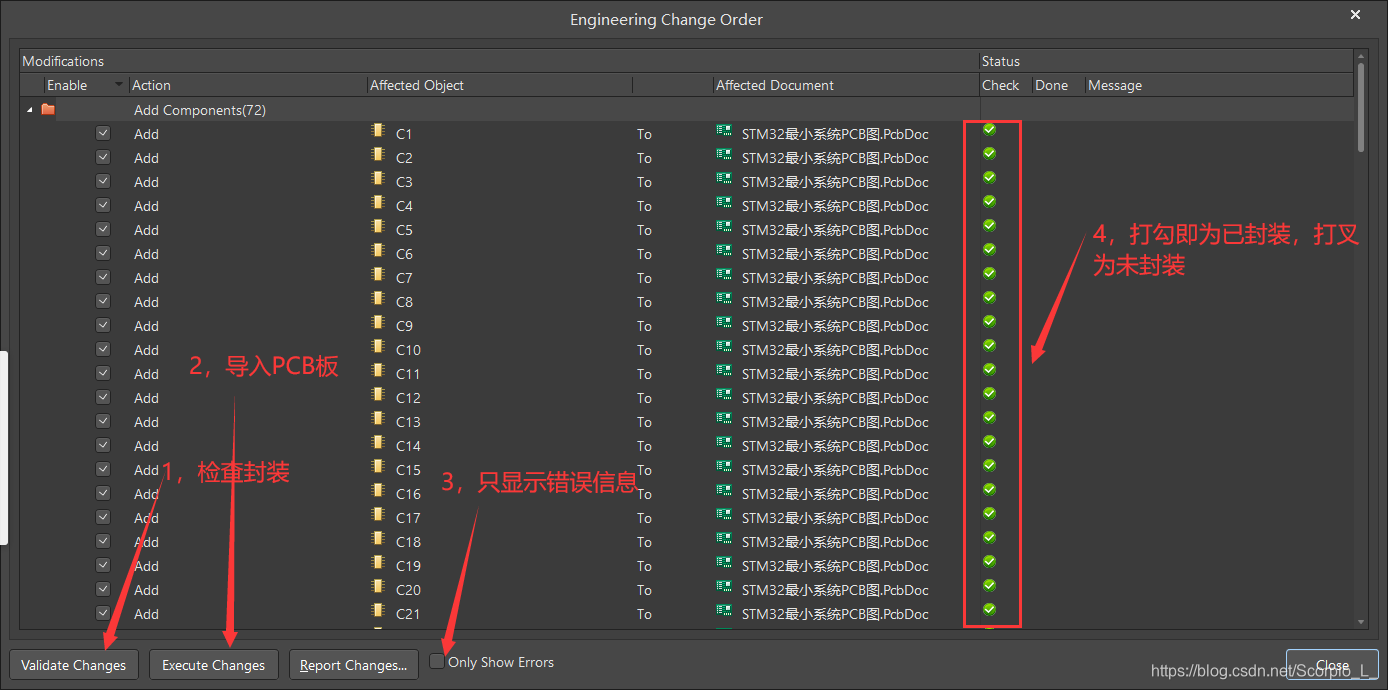Collapse the Add Components(72) group

pos(29,110)
